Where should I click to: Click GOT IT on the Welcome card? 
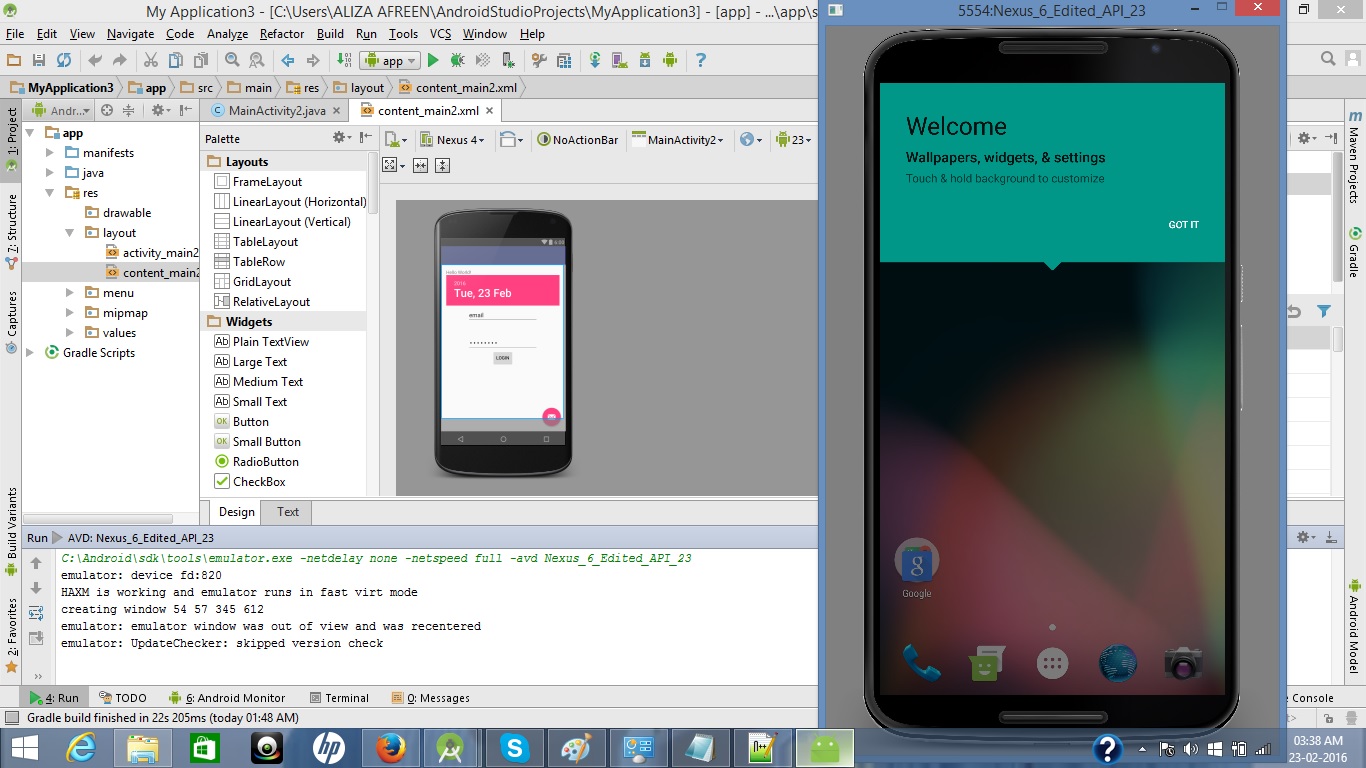click(1183, 225)
